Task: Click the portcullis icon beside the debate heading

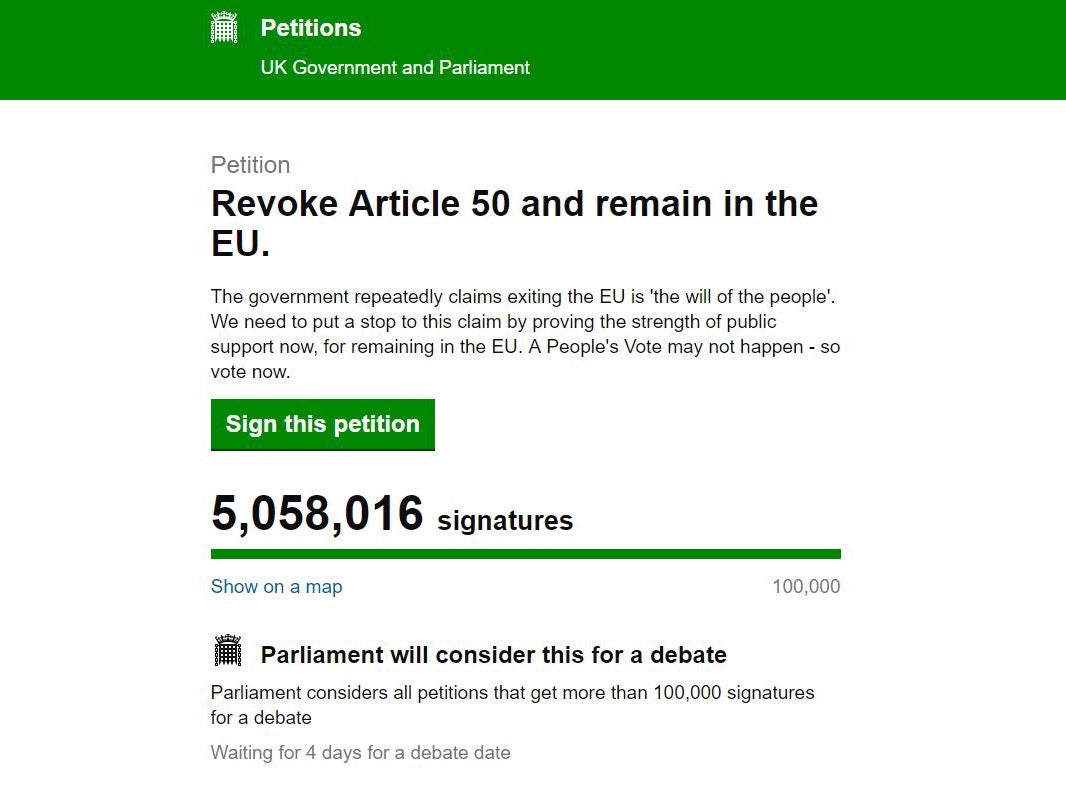Action: [x=228, y=651]
